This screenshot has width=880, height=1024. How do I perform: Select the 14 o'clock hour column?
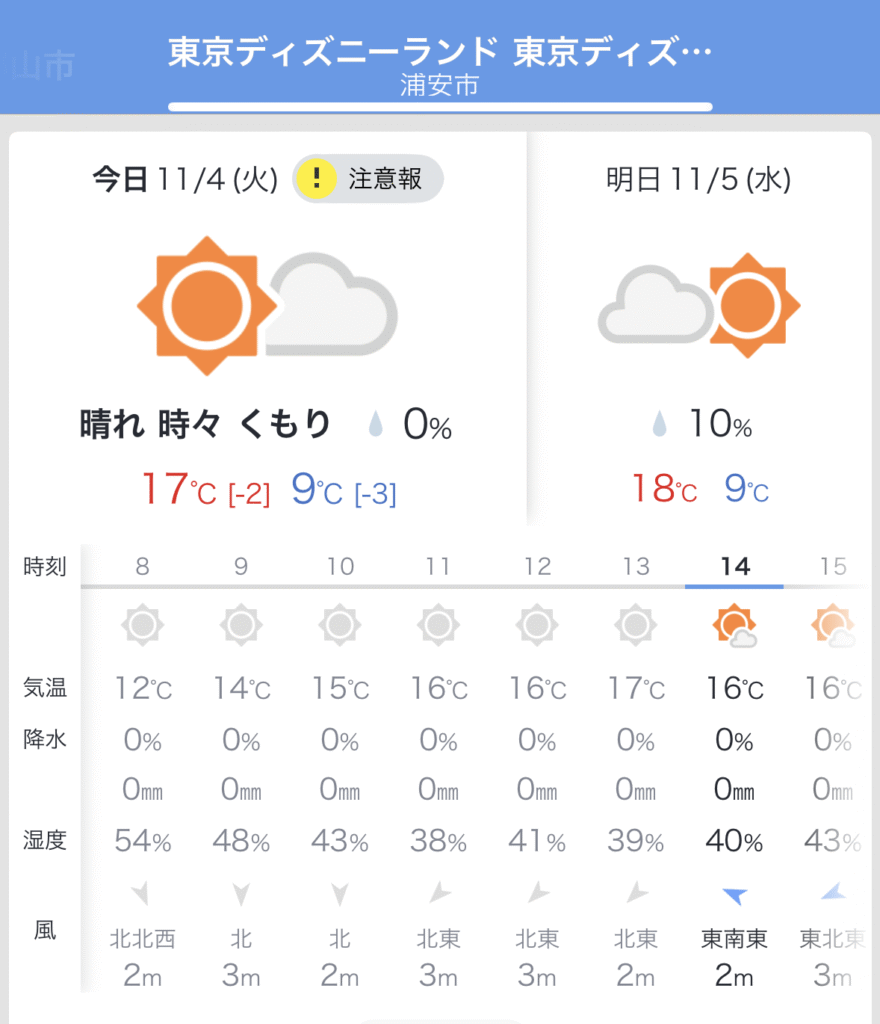tap(734, 567)
